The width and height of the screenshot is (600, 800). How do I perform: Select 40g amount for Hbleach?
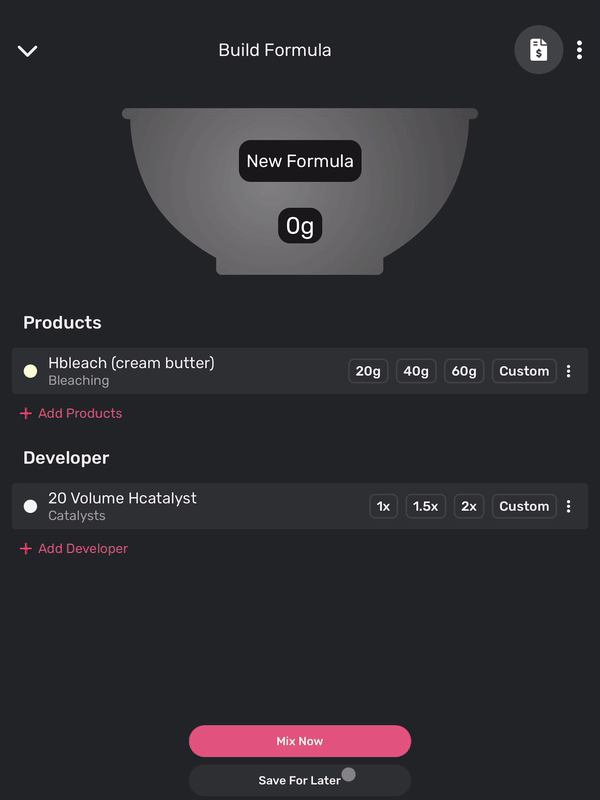pos(416,371)
